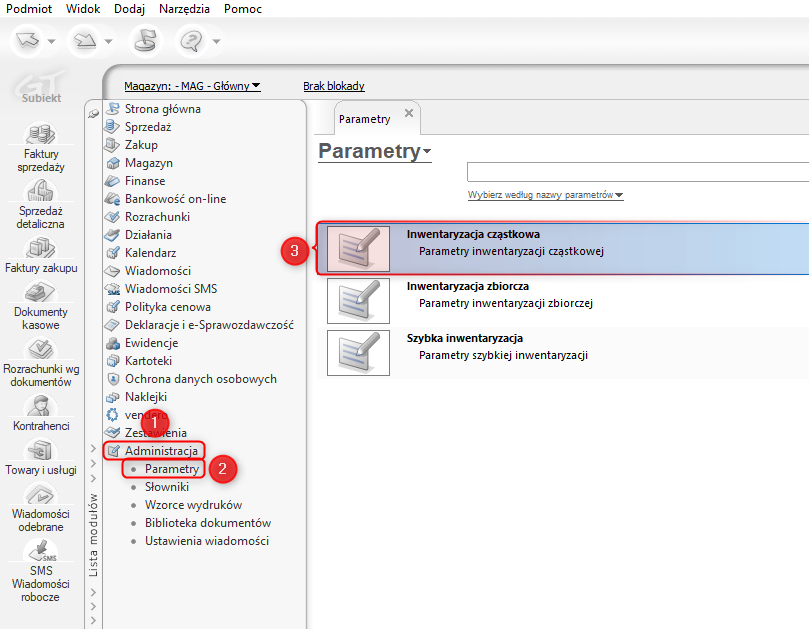Open the Magazyn: MAG - Główny dropdown
Screen dimensions: 809x629
(x=192, y=86)
